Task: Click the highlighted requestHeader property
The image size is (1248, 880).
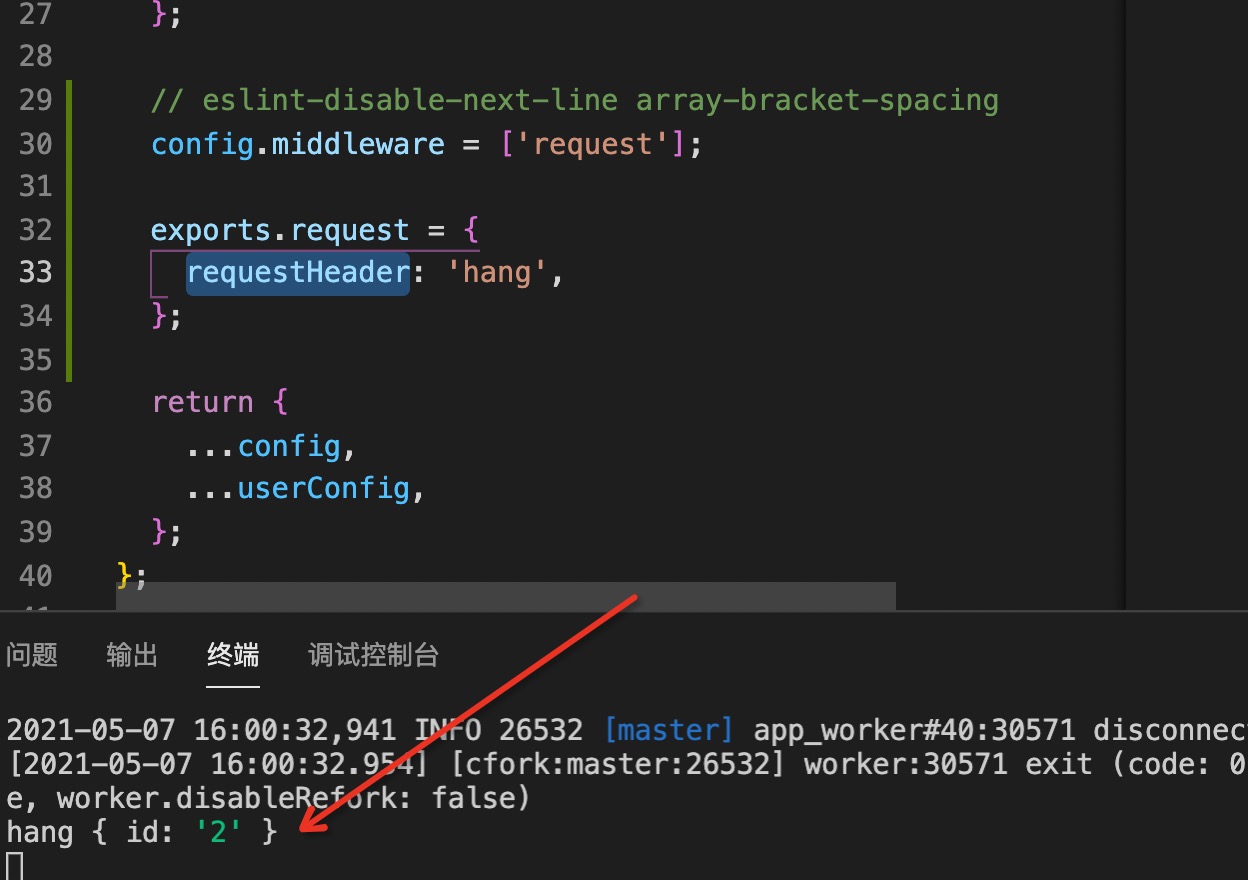Action: (x=298, y=273)
